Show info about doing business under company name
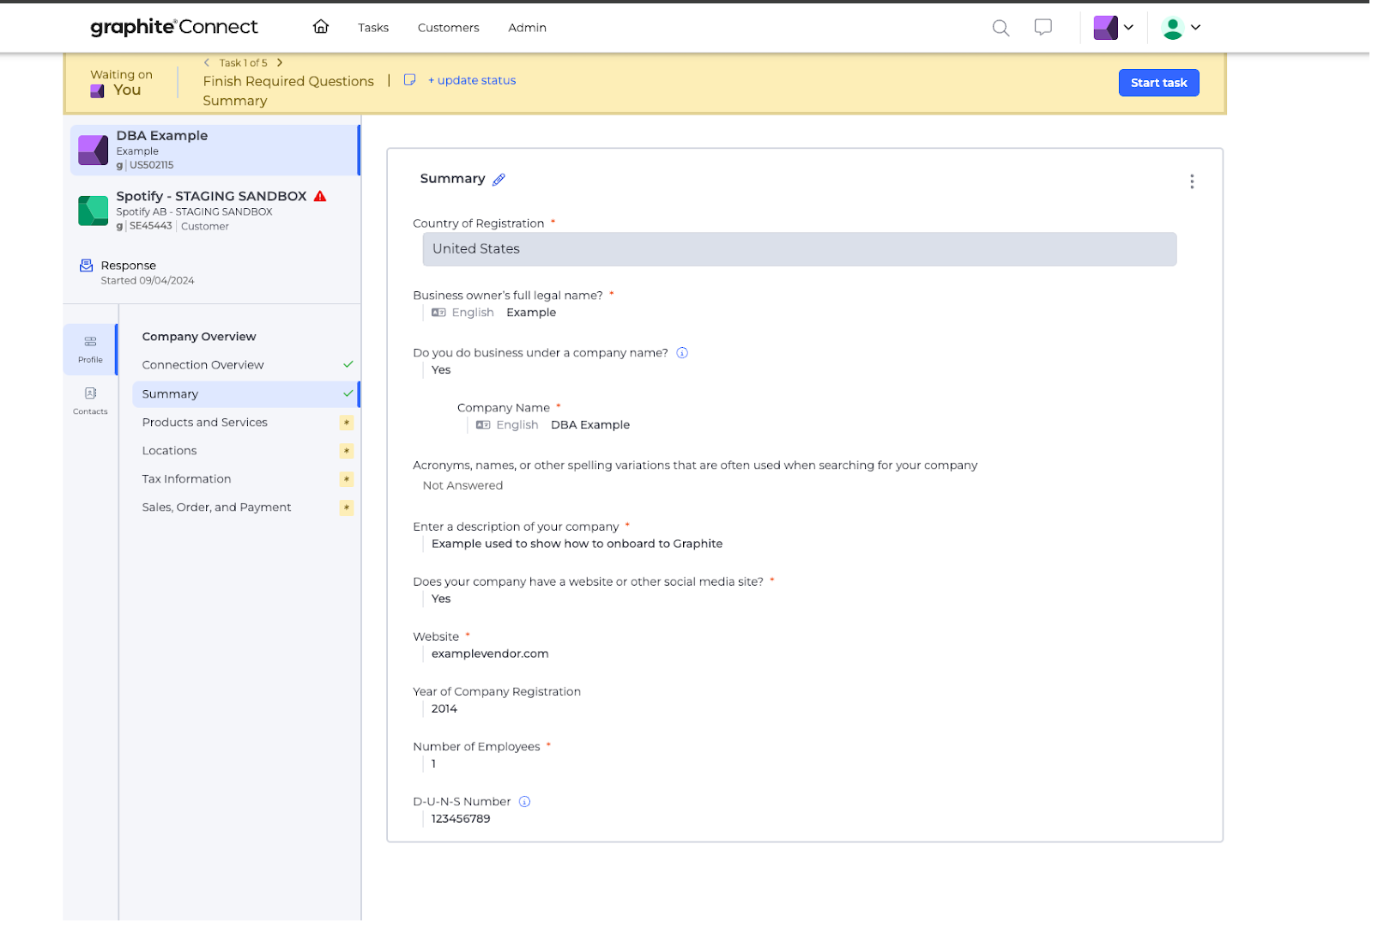1374x934 pixels. point(682,353)
